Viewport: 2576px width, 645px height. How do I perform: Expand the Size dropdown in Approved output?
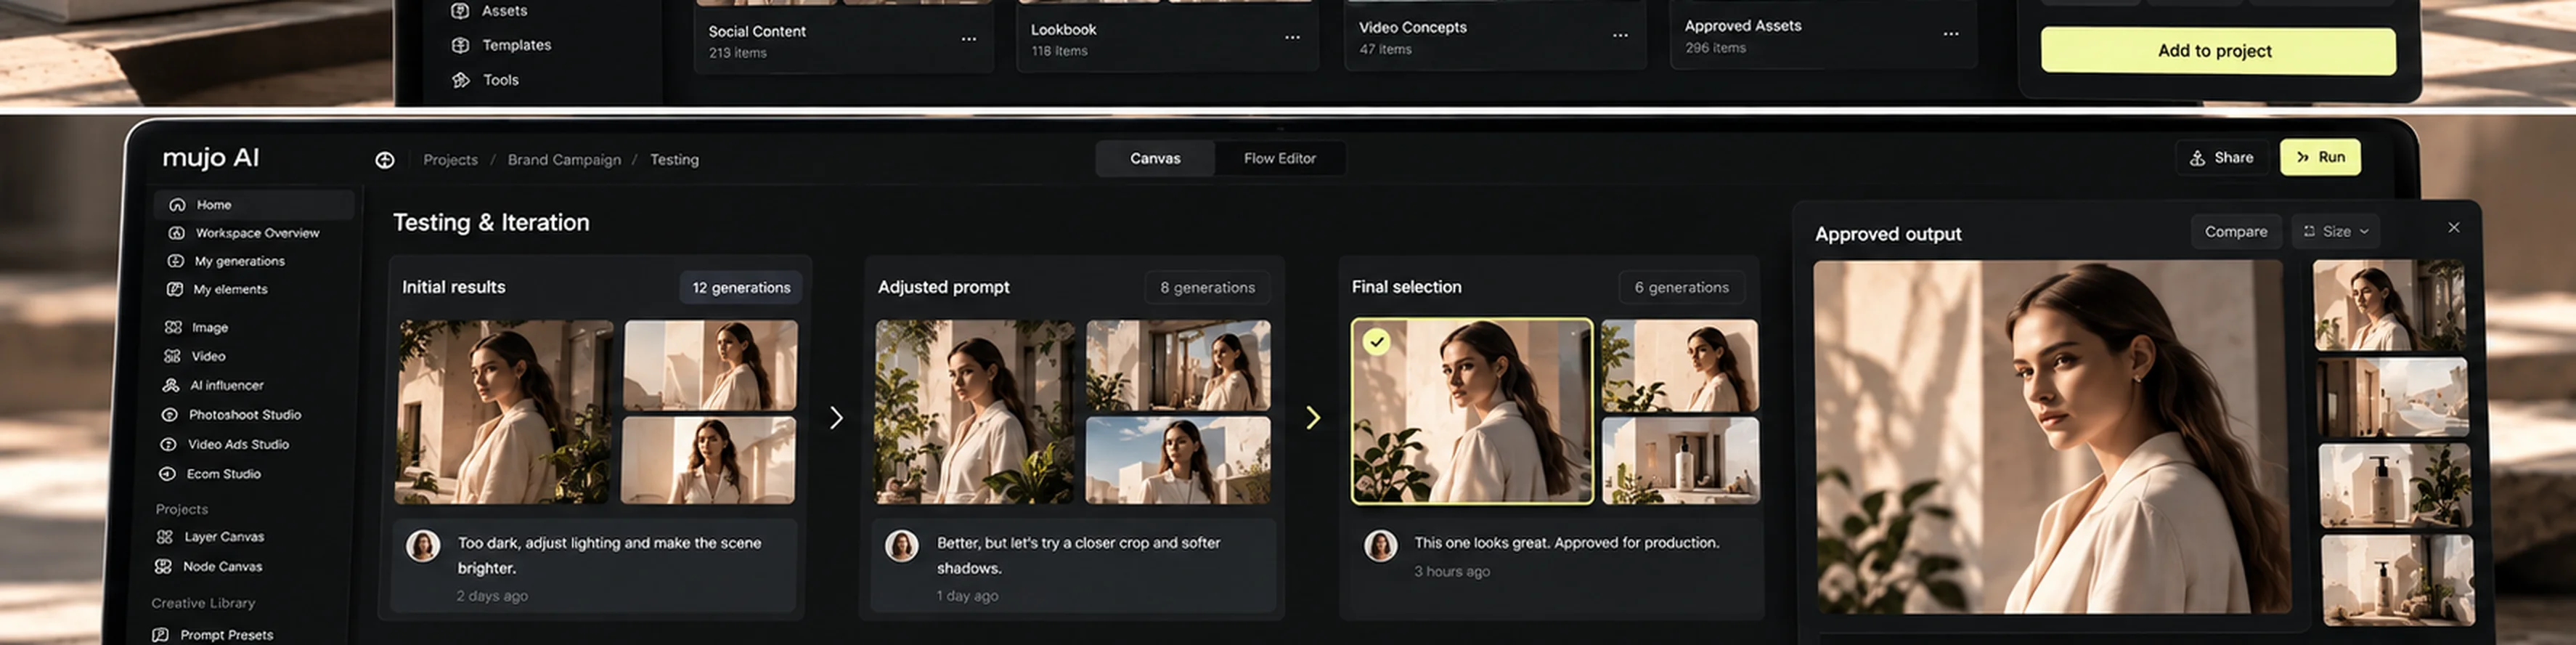[2336, 231]
